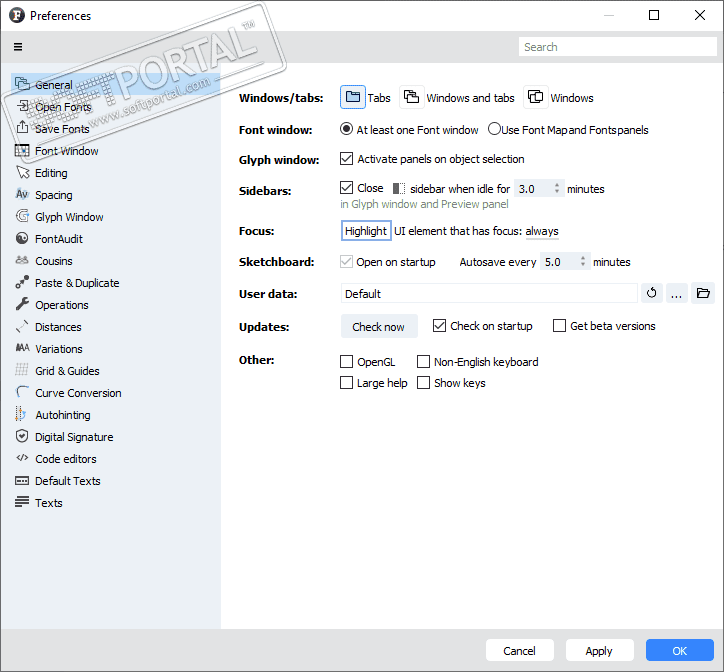The image size is (724, 672).
Task: Click Grid & Guides icon
Action: tap(22, 370)
